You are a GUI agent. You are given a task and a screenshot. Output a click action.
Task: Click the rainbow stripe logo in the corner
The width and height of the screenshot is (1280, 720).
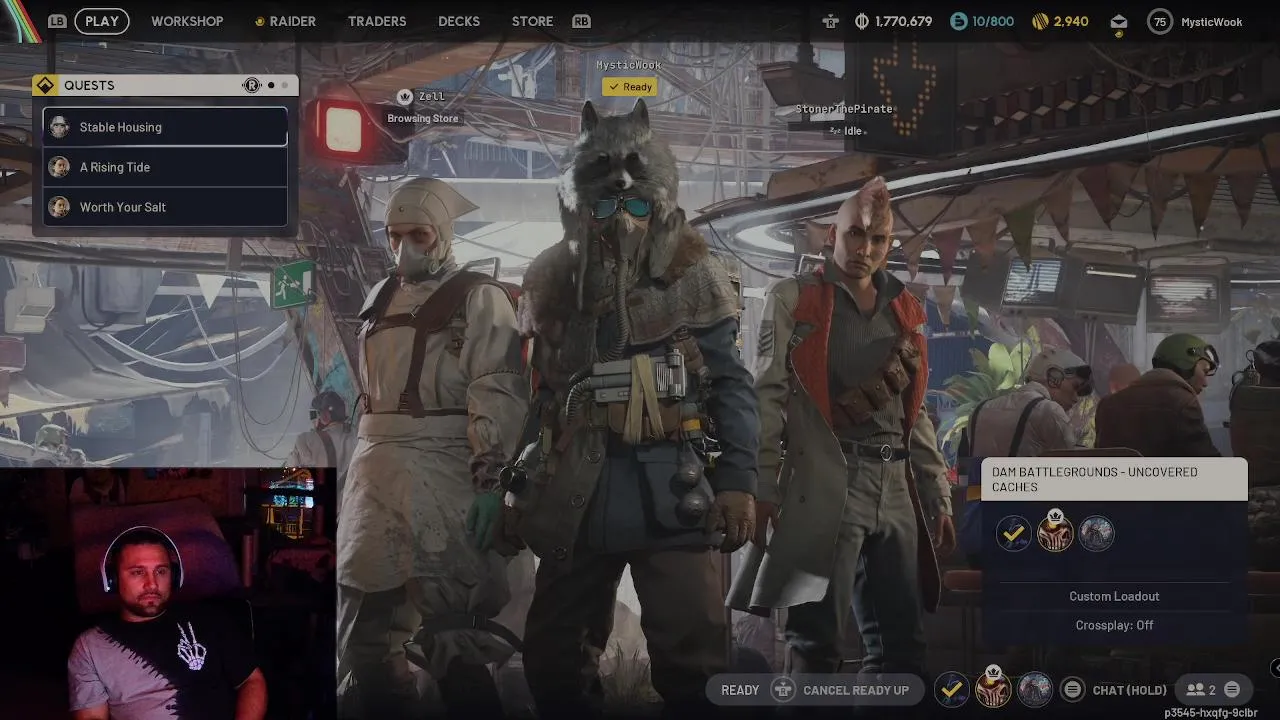[x=20, y=21]
